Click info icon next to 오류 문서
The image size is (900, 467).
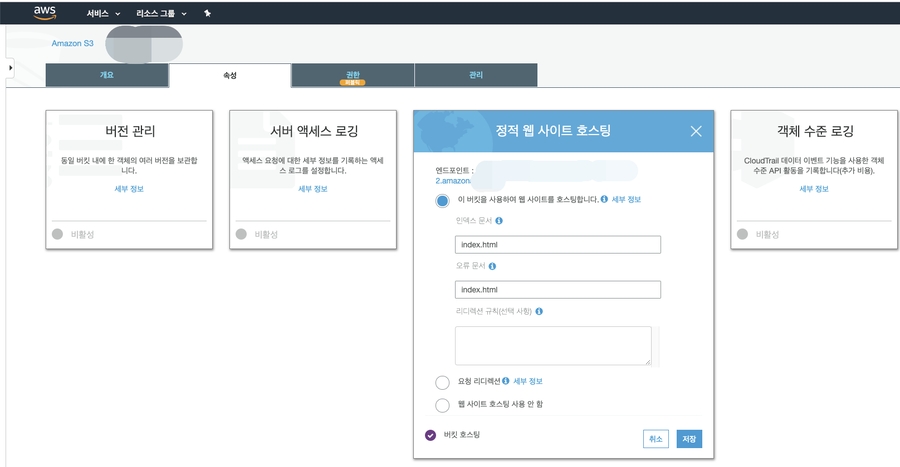click(x=493, y=266)
